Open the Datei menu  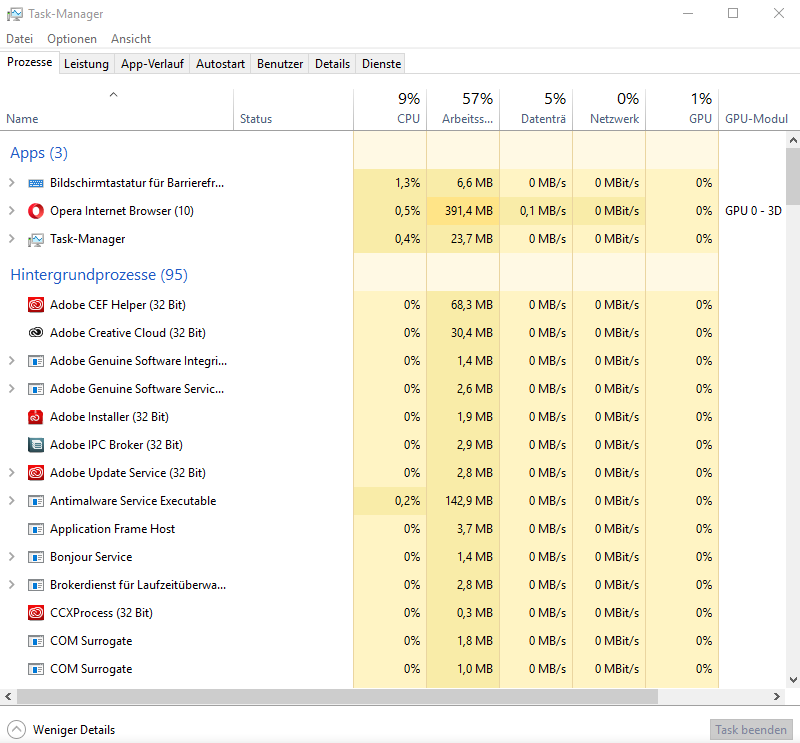[19, 39]
